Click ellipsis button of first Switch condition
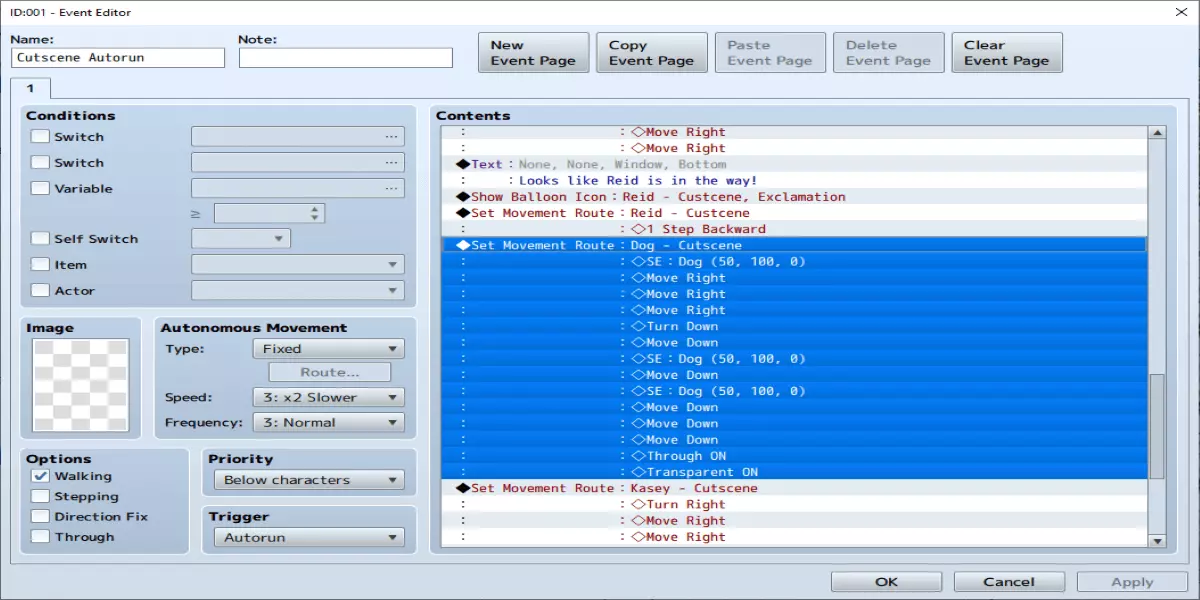This screenshot has width=1200, height=600. click(x=390, y=137)
